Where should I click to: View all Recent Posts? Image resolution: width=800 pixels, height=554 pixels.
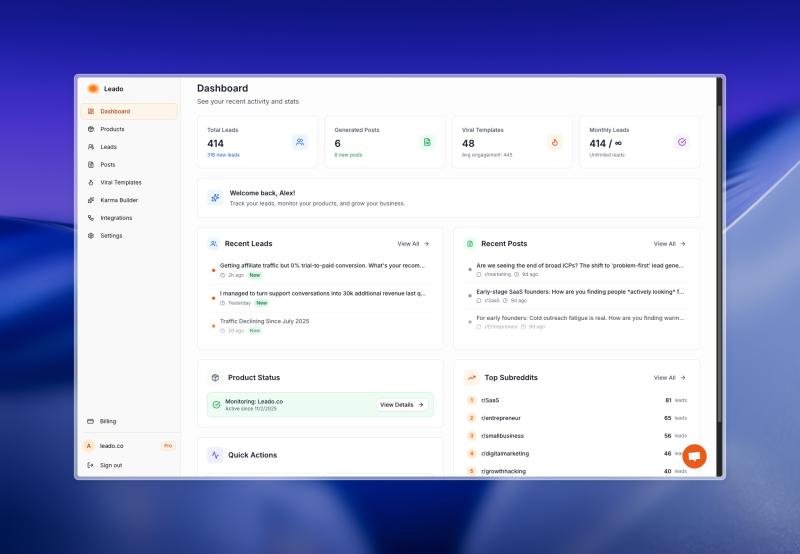coord(669,243)
